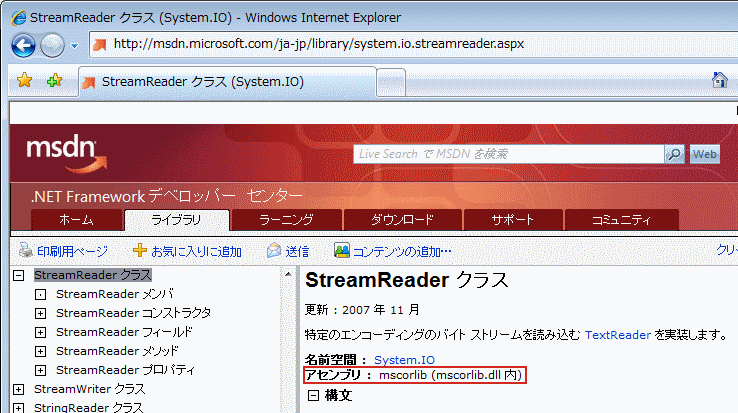Image resolution: width=738 pixels, height=413 pixels.
Task: Click the box icon beside StreamReader メンバ
Action: point(40,295)
